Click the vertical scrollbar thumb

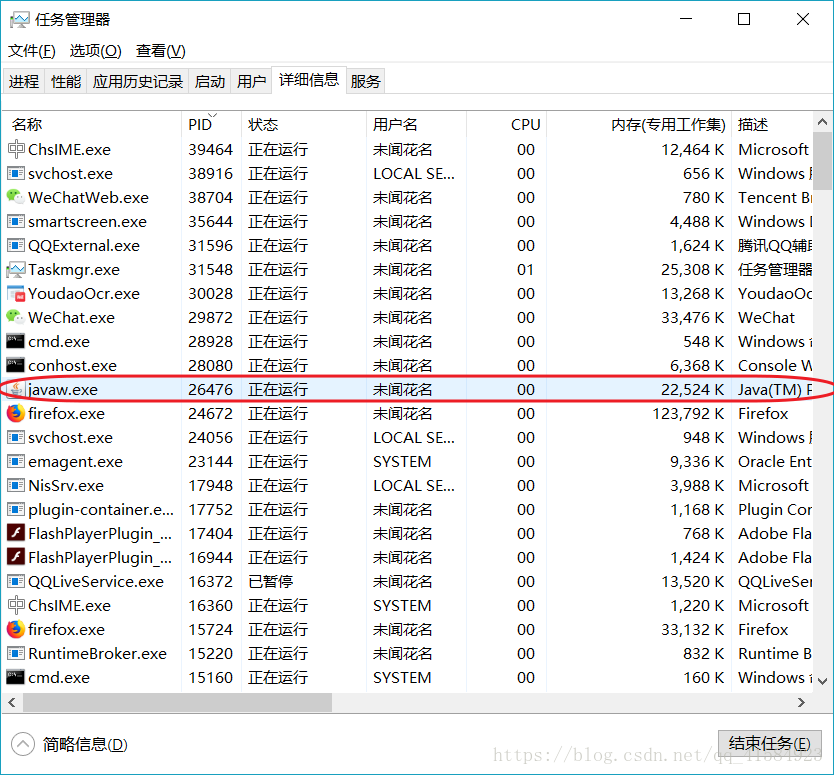822,161
